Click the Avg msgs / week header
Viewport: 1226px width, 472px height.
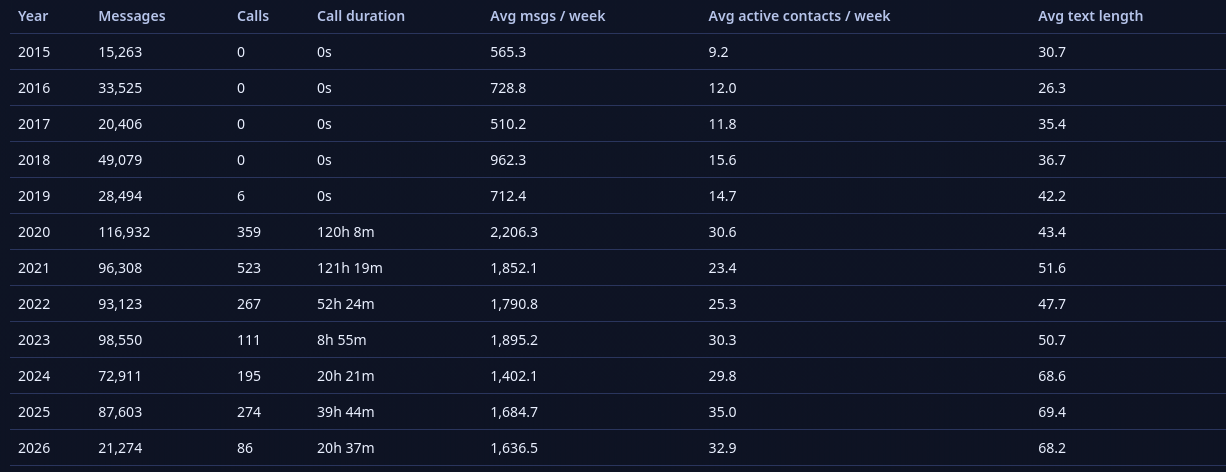547,16
